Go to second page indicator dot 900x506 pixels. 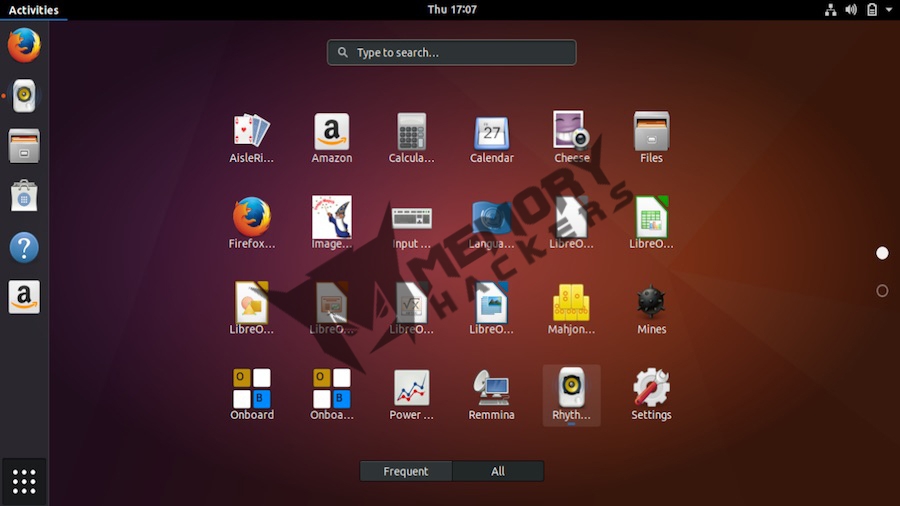click(x=882, y=291)
